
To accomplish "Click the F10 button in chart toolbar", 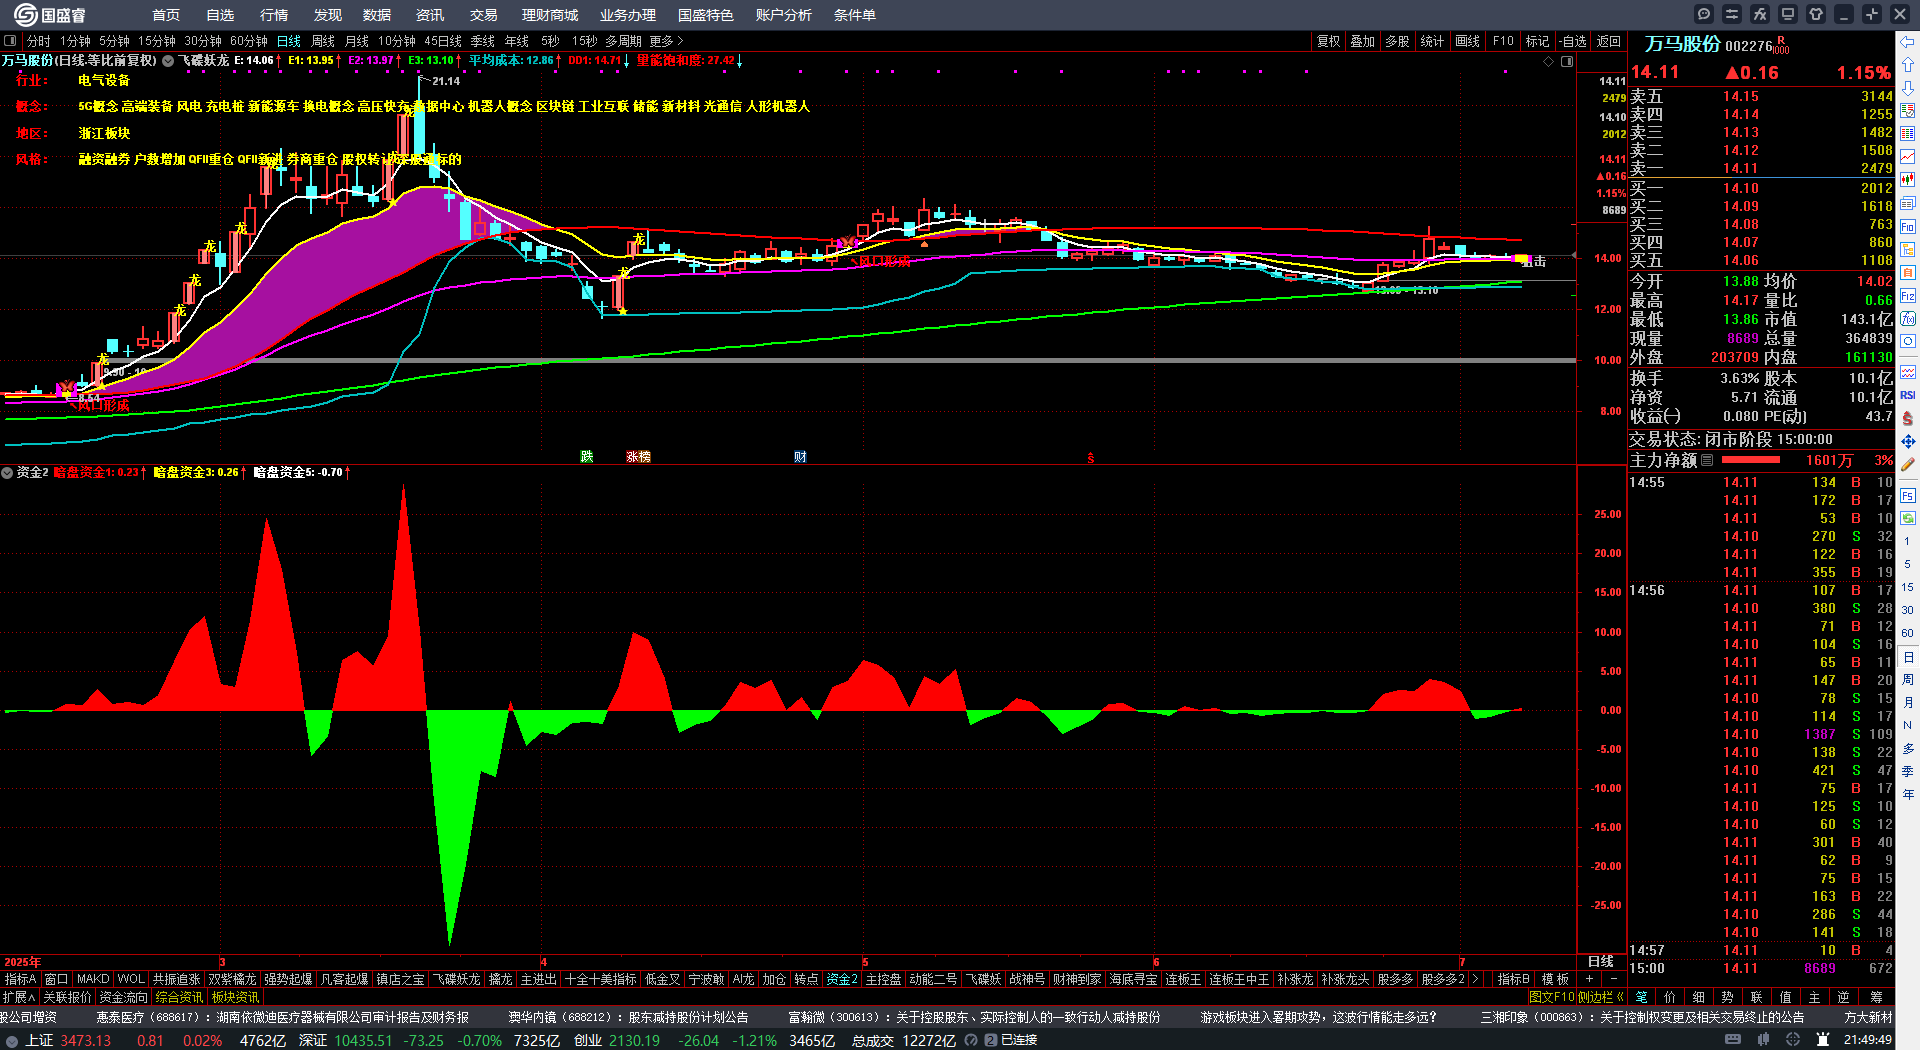I will 1503,41.
